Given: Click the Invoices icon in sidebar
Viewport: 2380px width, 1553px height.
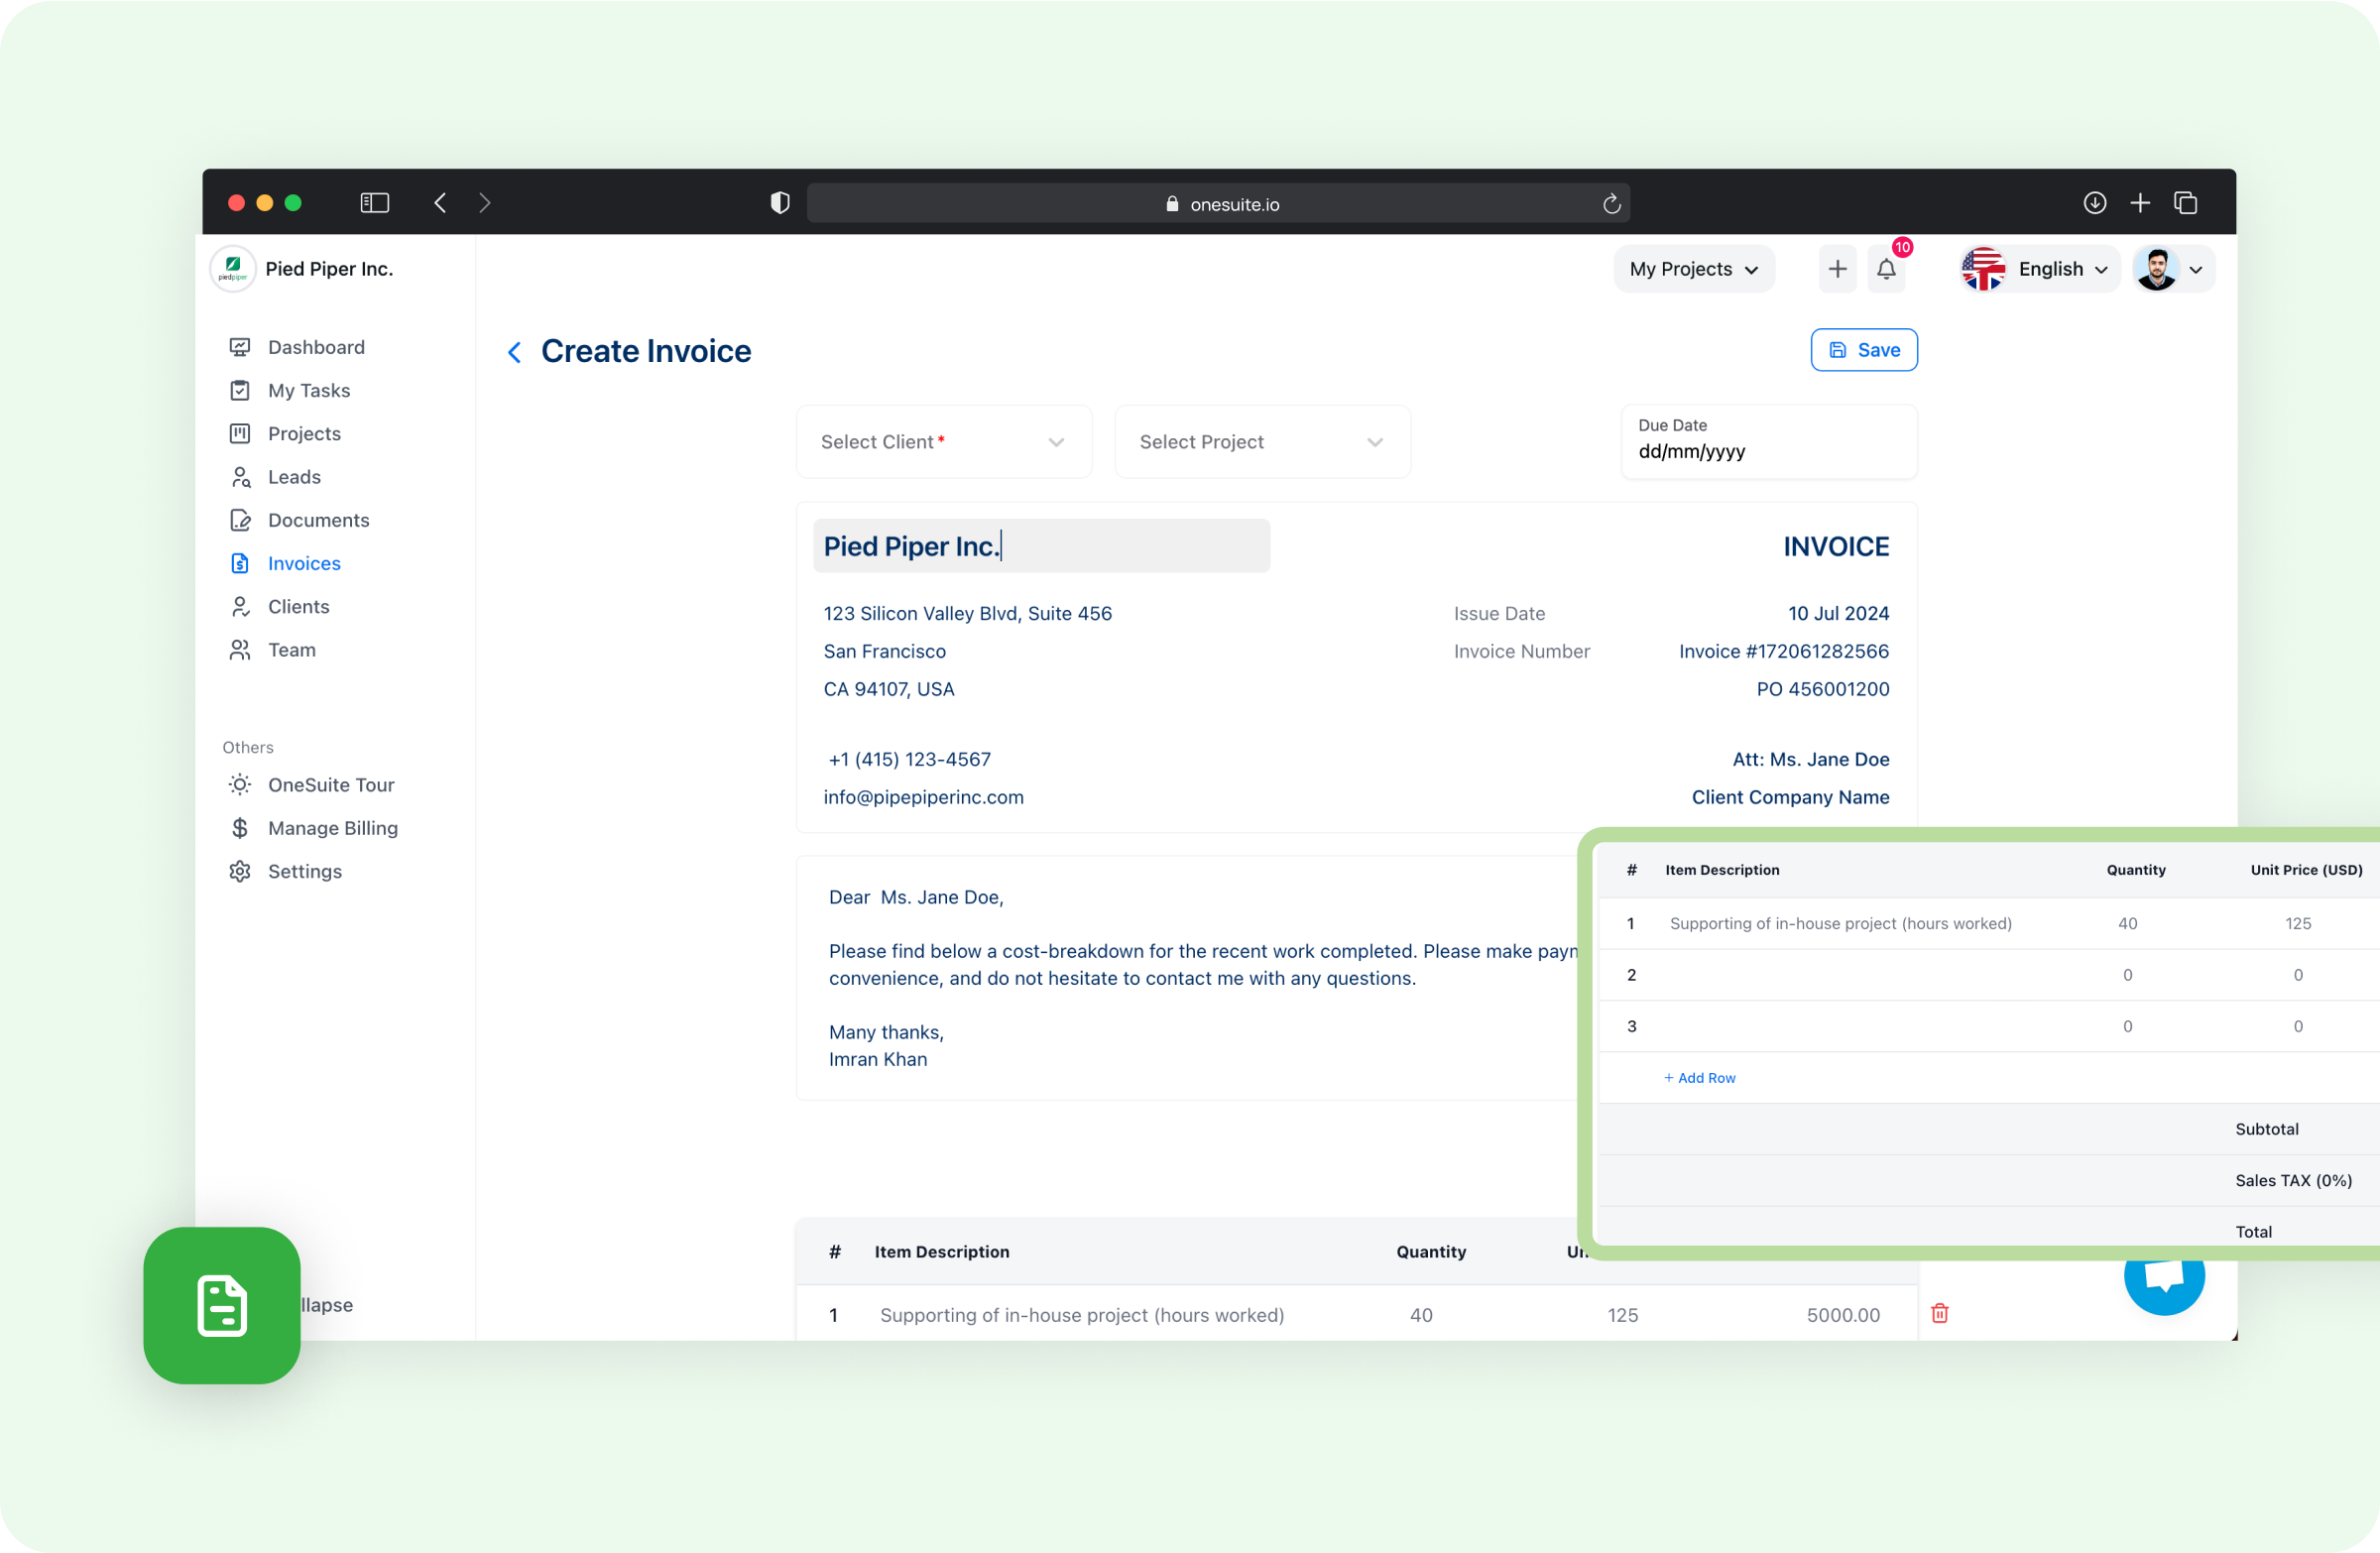Looking at the screenshot, I should point(239,562).
